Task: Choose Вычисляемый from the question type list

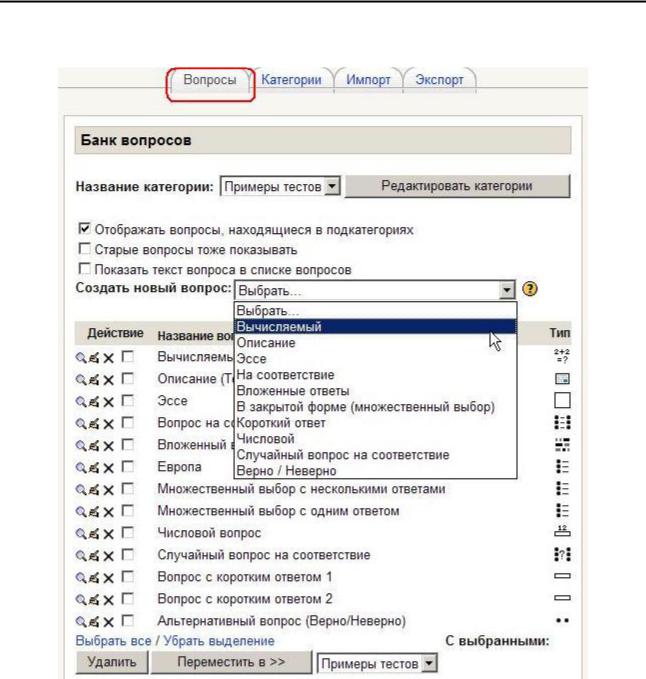Action: point(375,327)
